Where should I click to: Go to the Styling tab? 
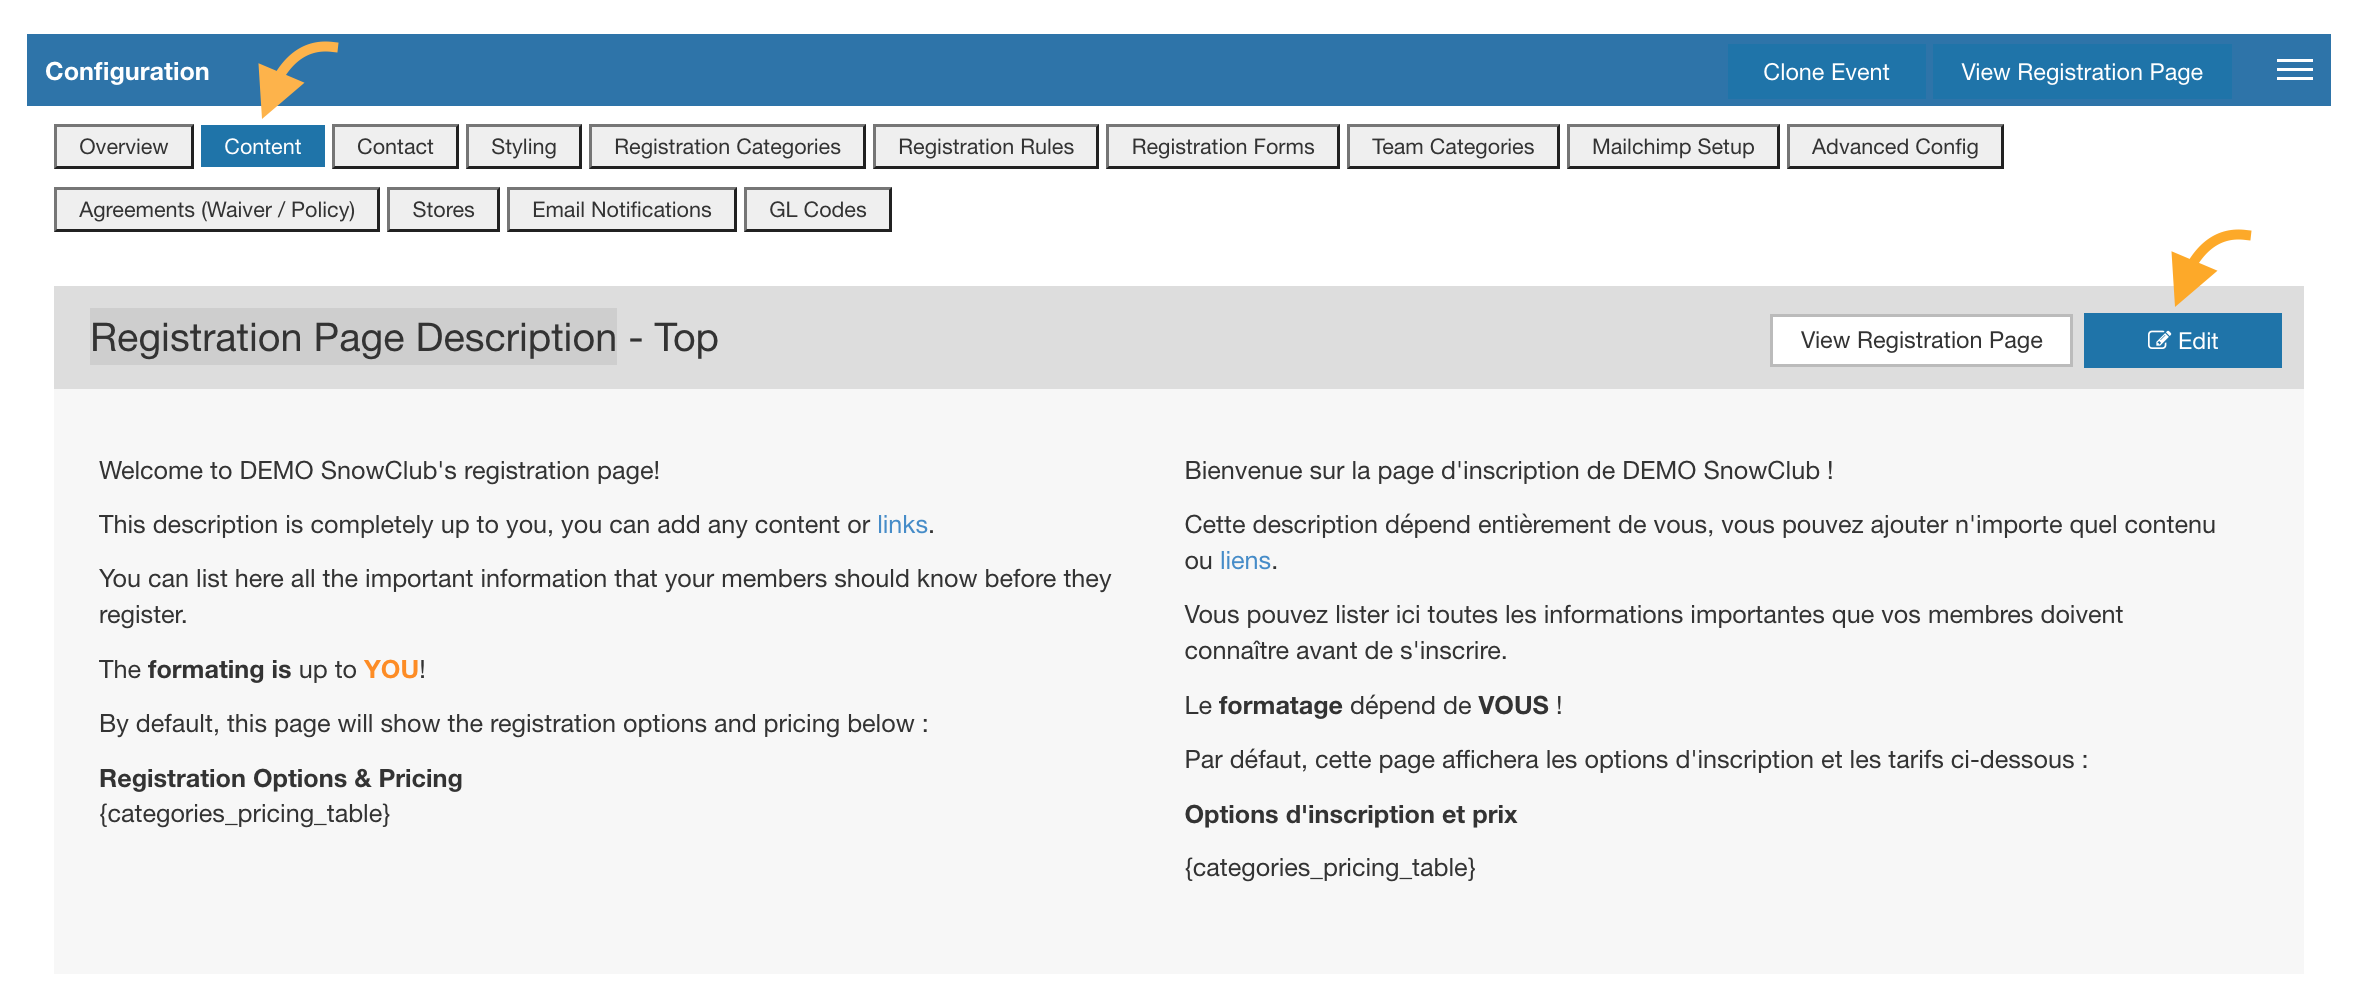[523, 146]
